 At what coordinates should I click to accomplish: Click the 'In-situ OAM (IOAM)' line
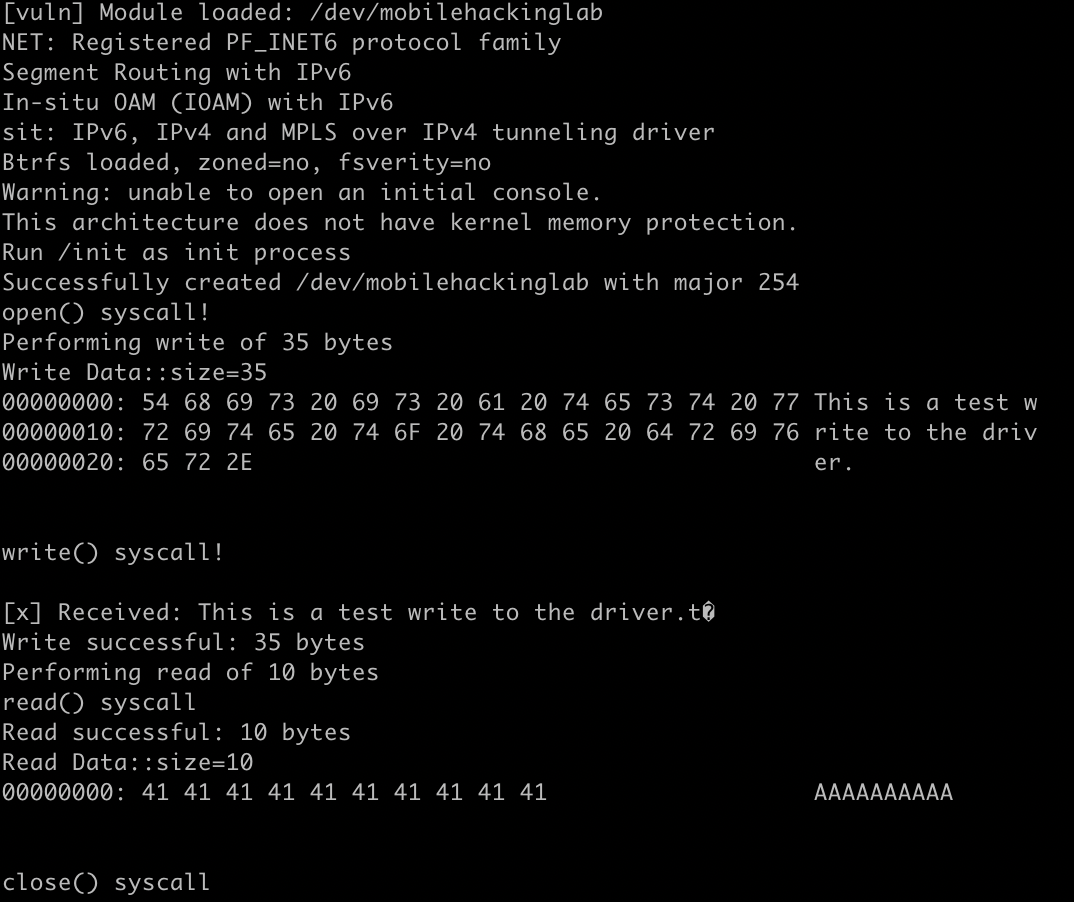197,103
